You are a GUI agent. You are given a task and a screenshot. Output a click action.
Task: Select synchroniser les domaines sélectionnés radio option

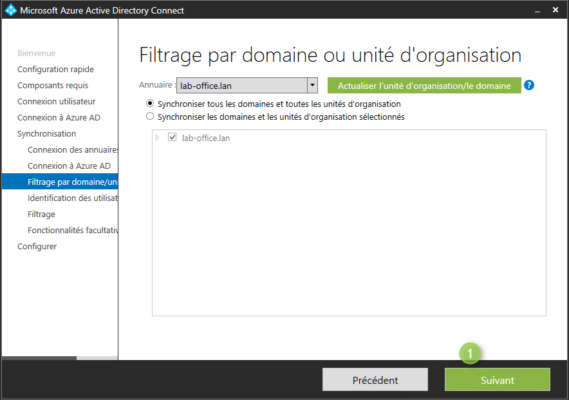pyautogui.click(x=150, y=117)
